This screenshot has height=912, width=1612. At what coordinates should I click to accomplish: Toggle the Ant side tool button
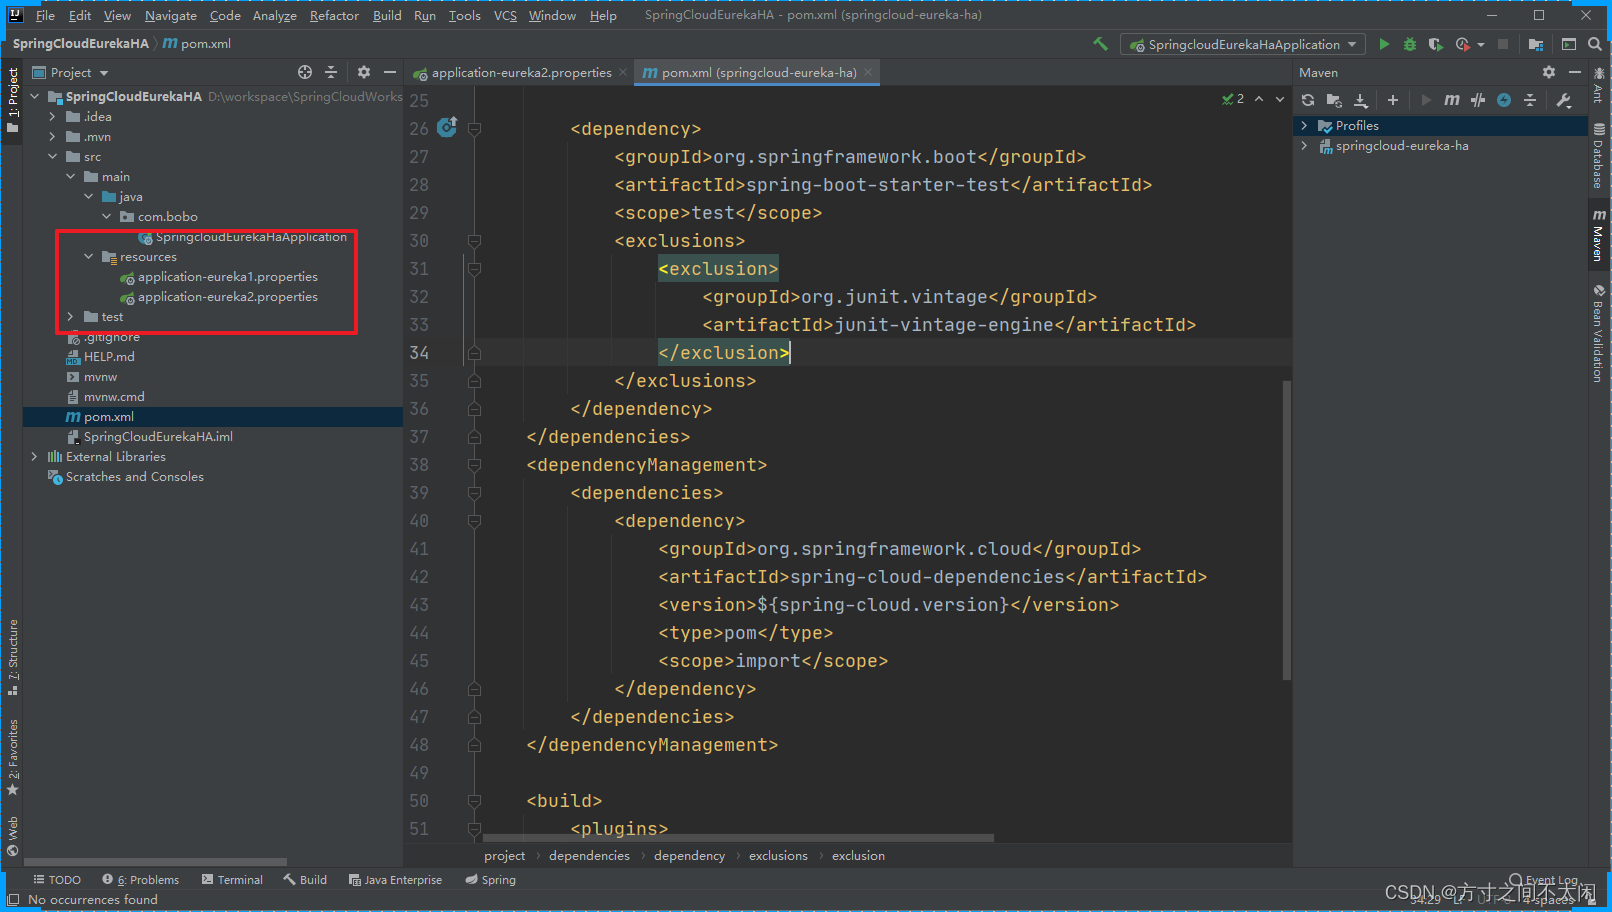pos(1598,85)
